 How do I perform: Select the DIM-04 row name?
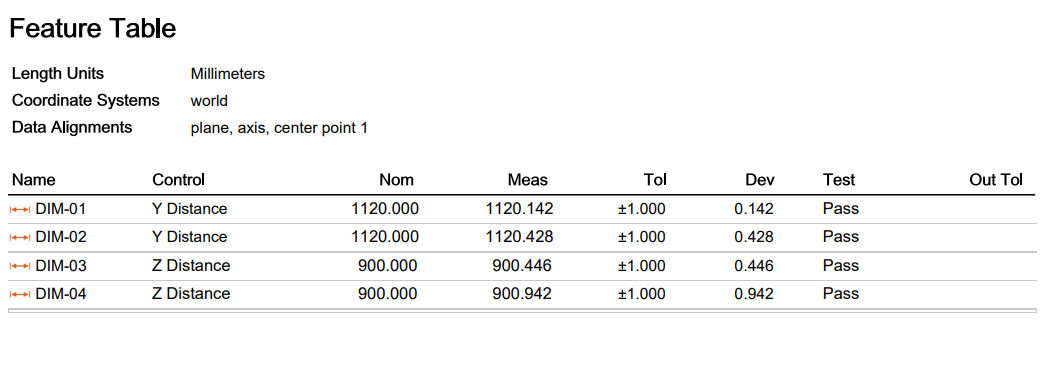(x=61, y=294)
